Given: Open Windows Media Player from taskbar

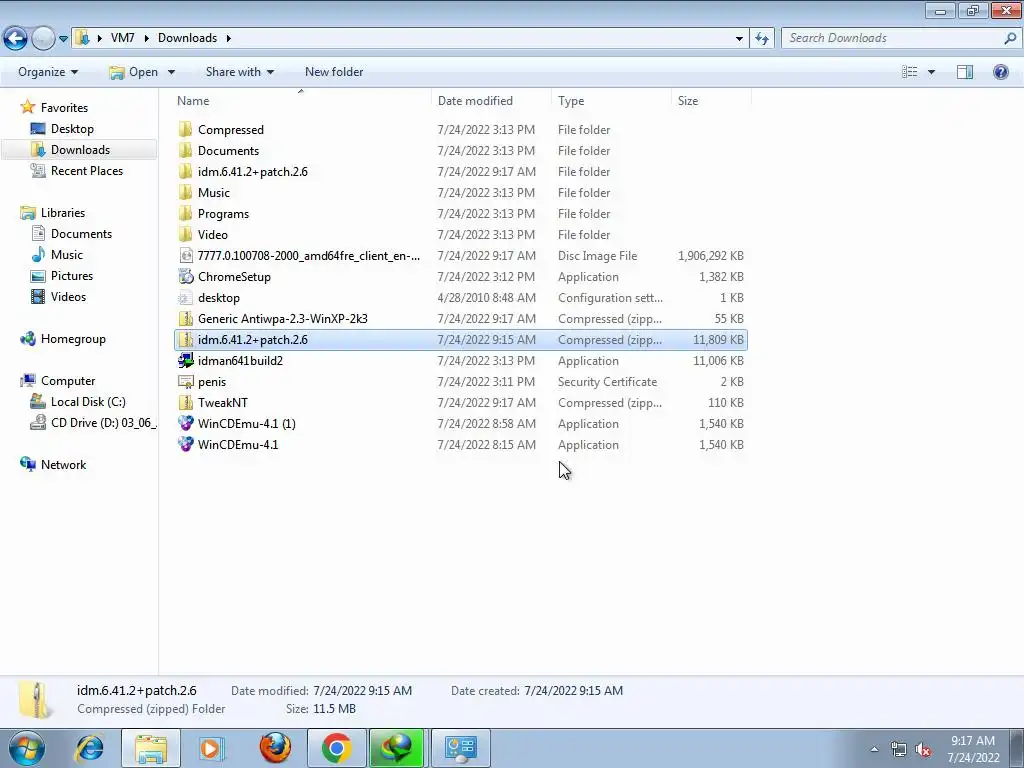Looking at the screenshot, I should (211, 748).
